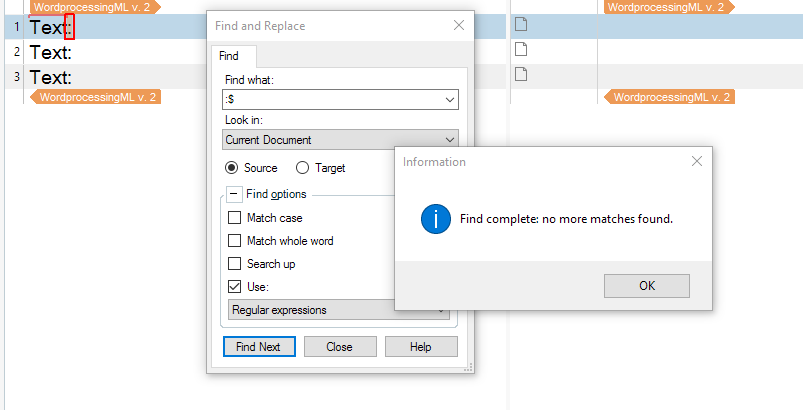
Task: Click the document icon in segment 3
Action: click(x=520, y=75)
